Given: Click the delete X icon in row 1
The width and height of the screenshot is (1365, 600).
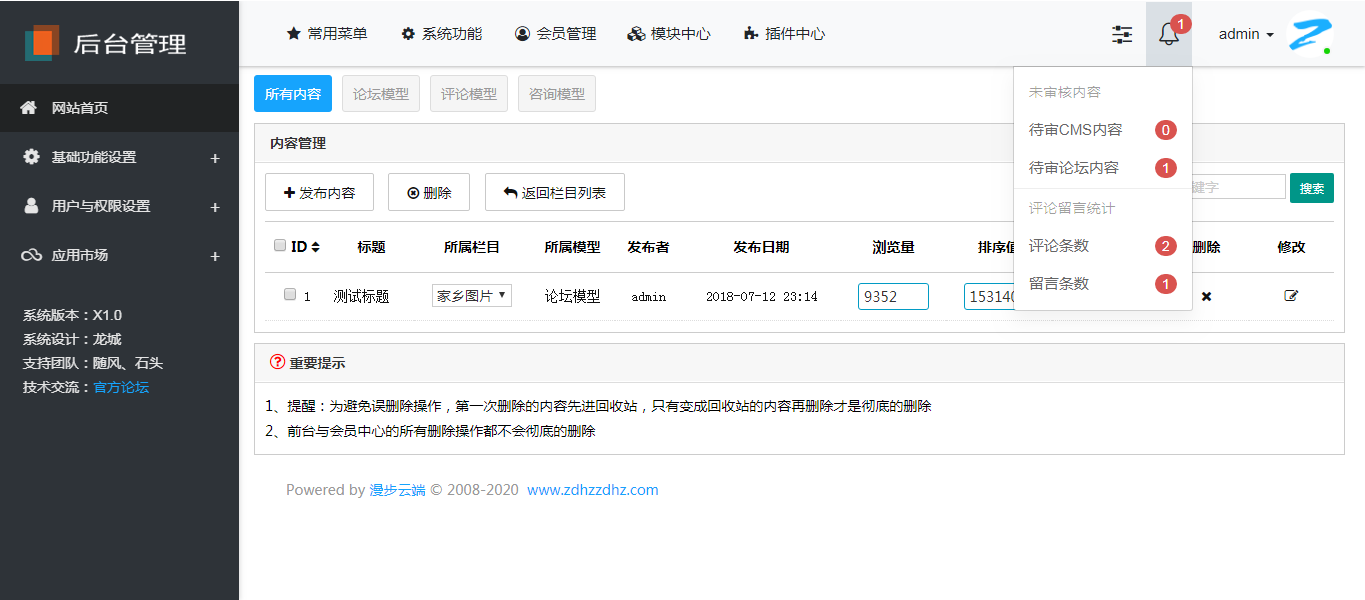Looking at the screenshot, I should (1206, 296).
